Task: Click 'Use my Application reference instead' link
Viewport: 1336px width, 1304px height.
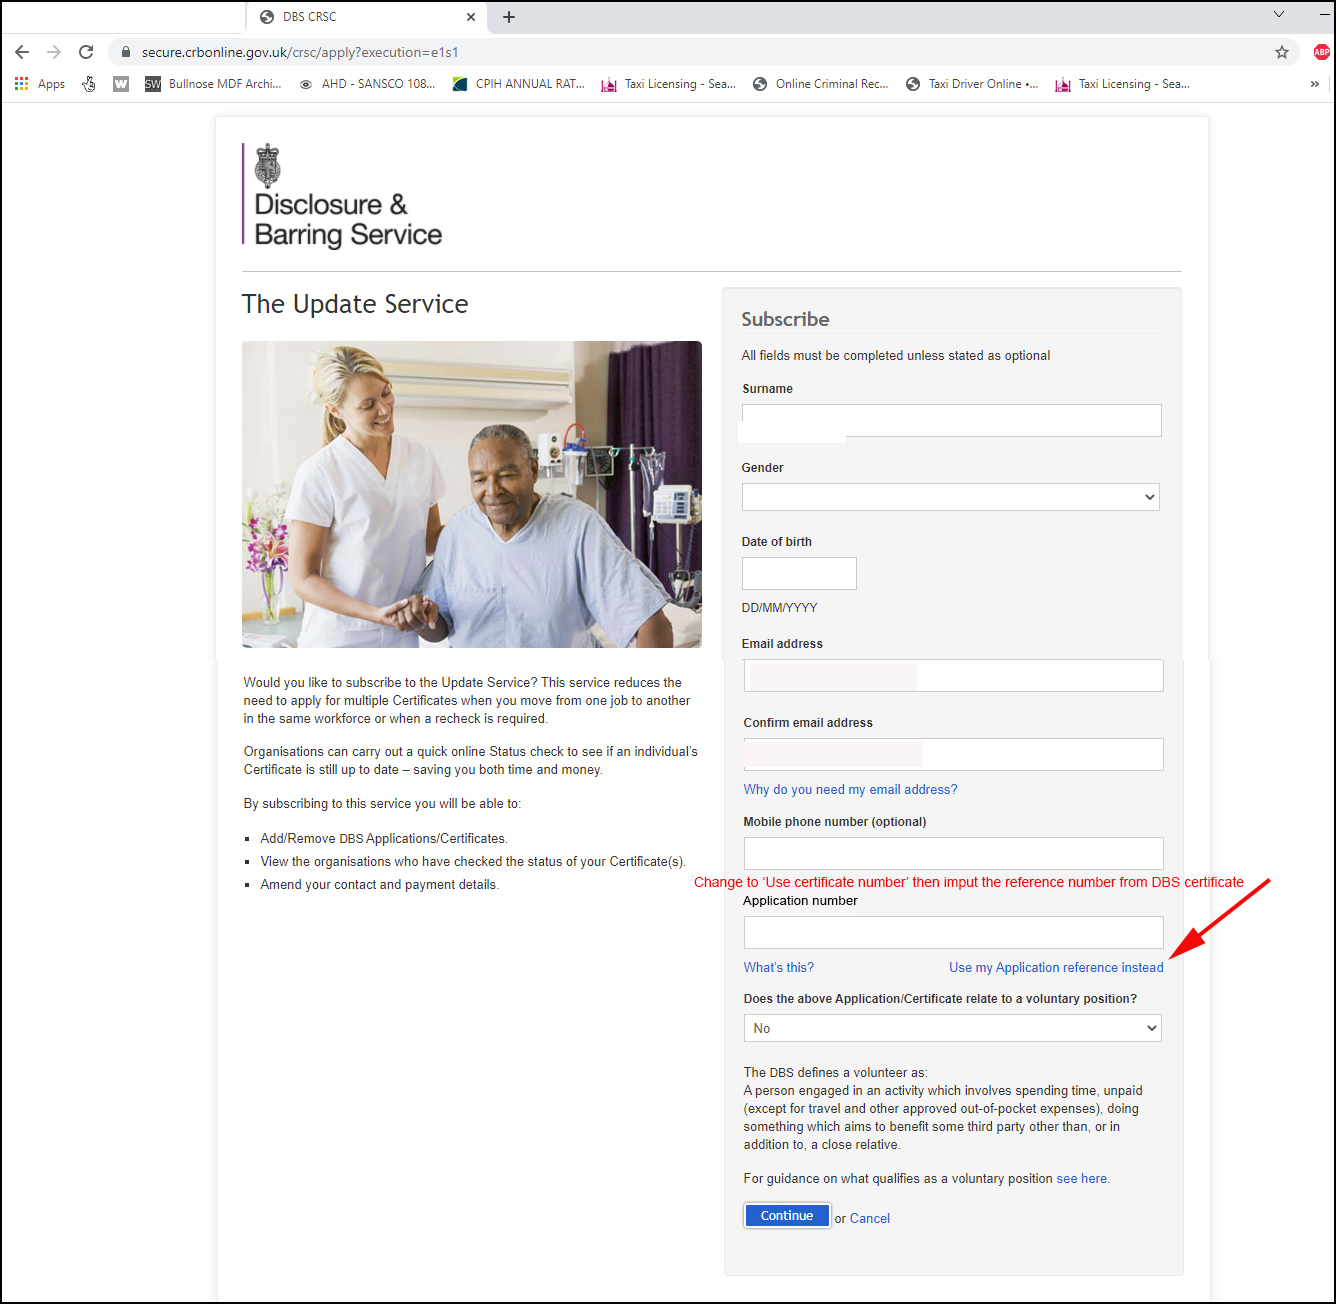Action: click(1056, 967)
